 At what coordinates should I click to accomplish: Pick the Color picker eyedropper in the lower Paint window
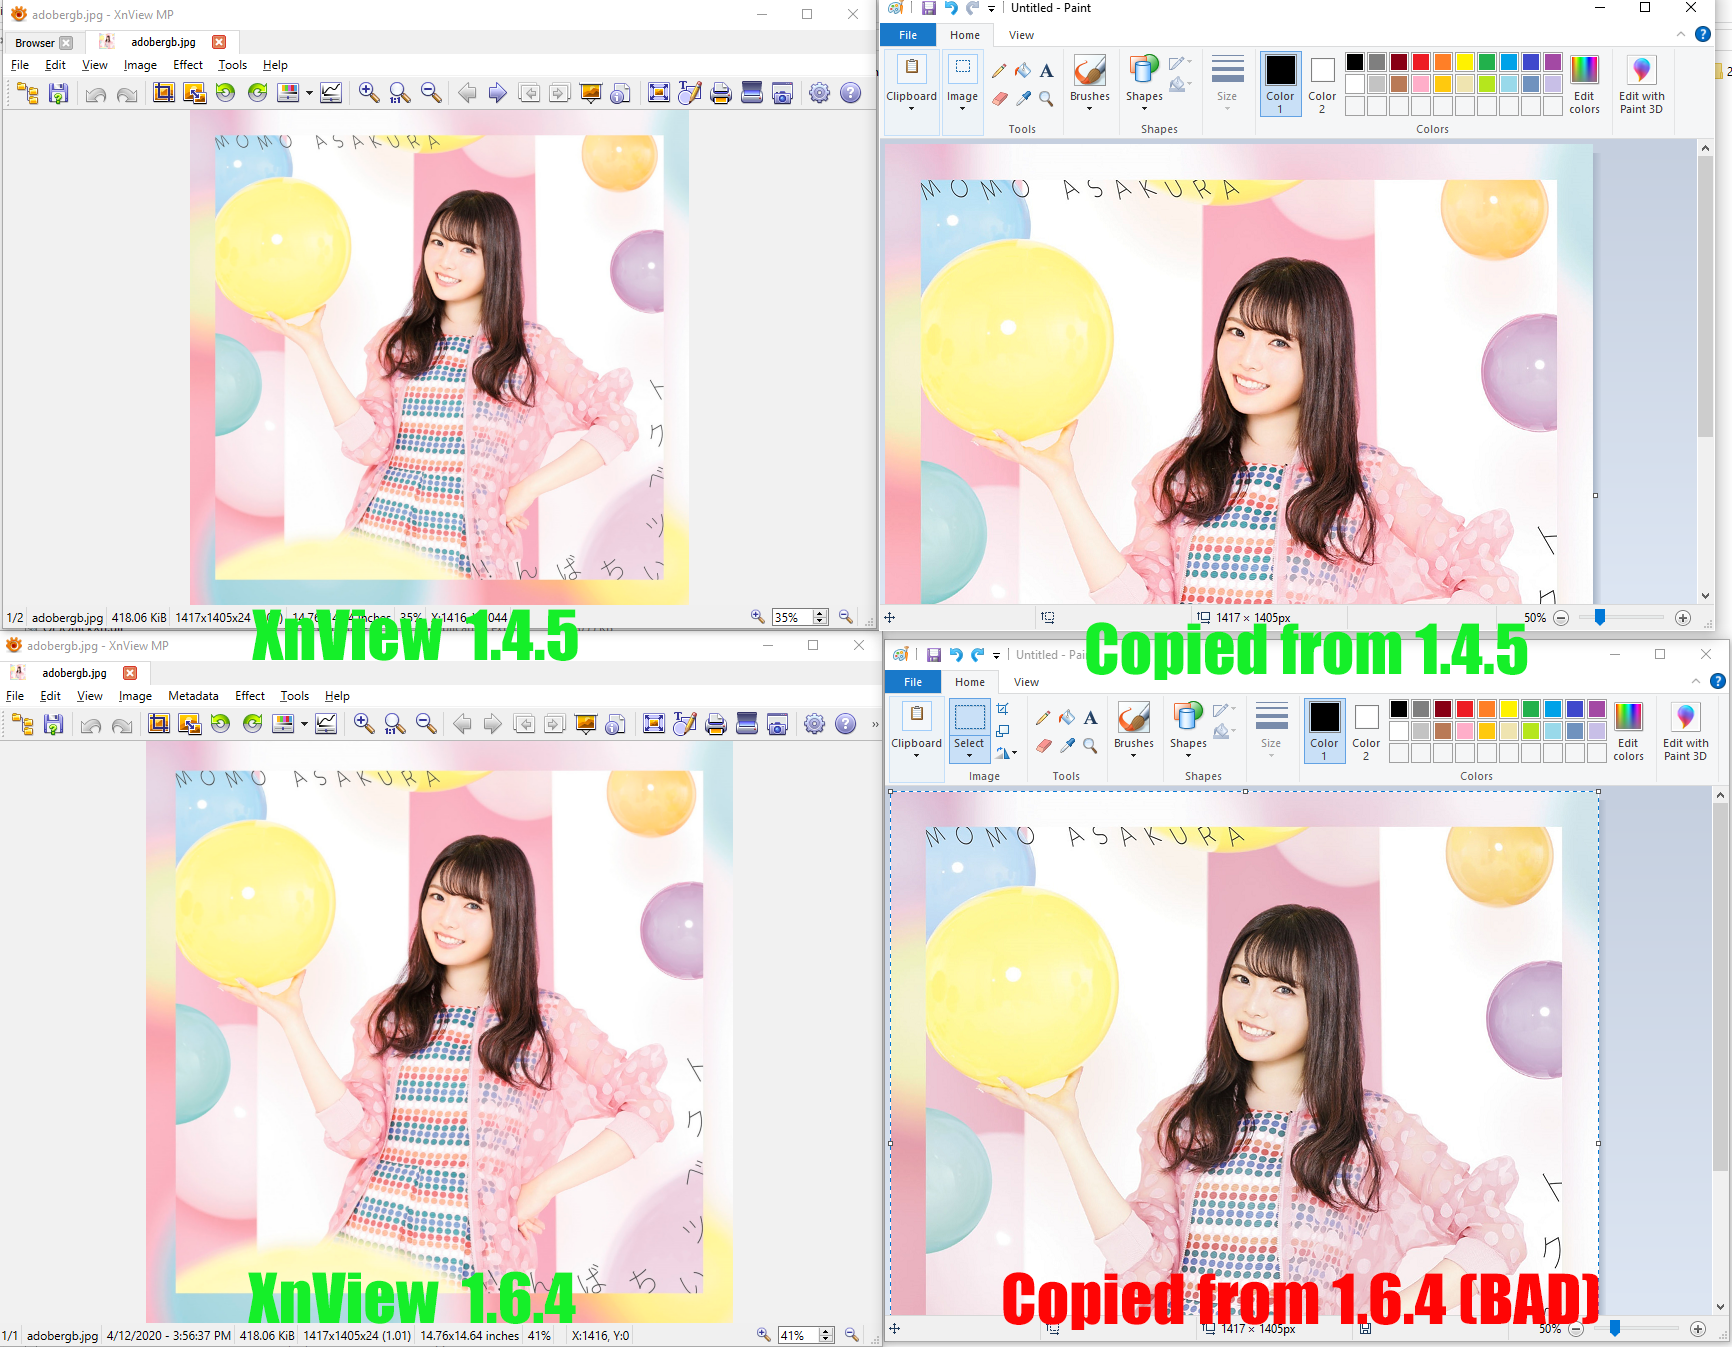click(1067, 745)
